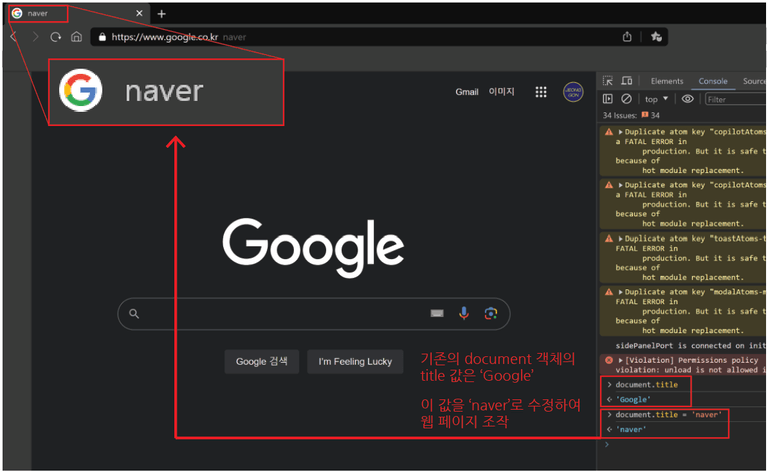Activate the DevTools inspect element picker icon

coord(608,81)
